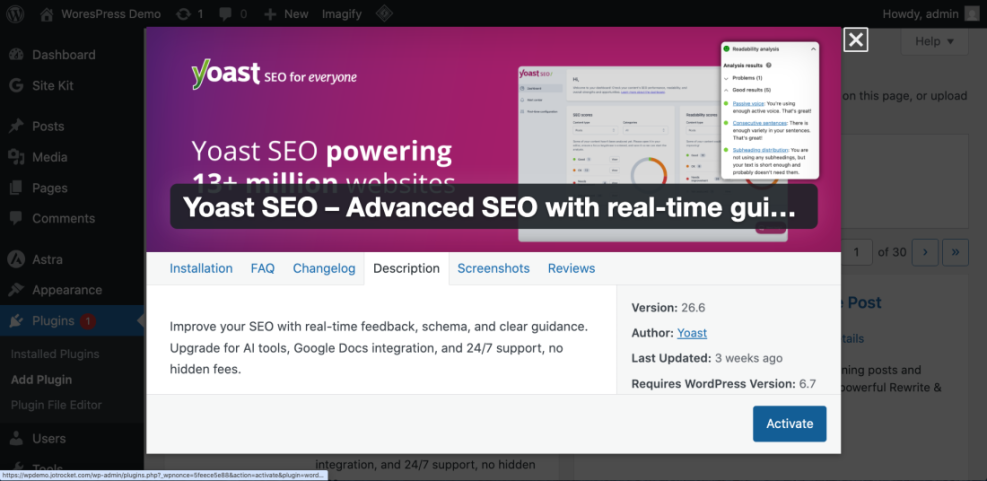The image size is (987, 481).
Task: Open the comments bubble in admin bar
Action: tap(233, 14)
